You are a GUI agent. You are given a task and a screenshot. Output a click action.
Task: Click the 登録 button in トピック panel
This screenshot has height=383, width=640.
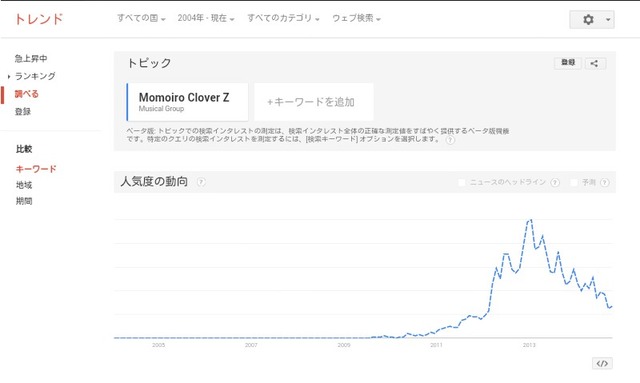coord(568,63)
